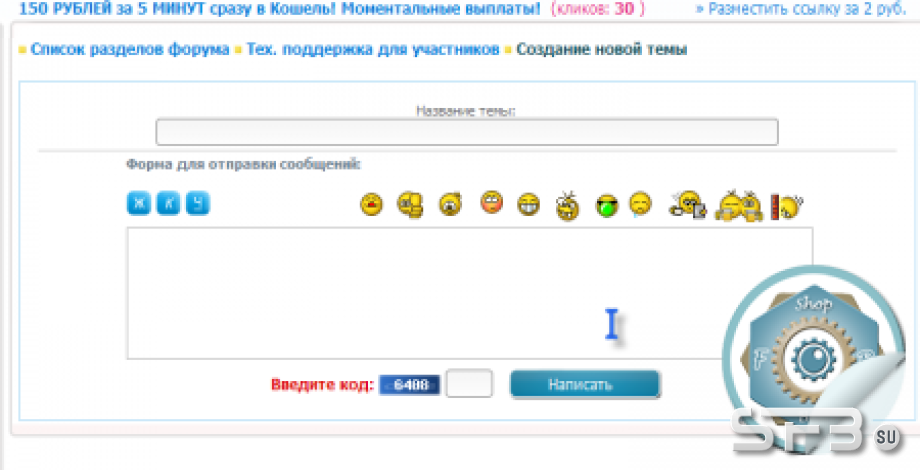Click the bold Ж formatting button
Screen dimensions: 920x470
coord(139,204)
